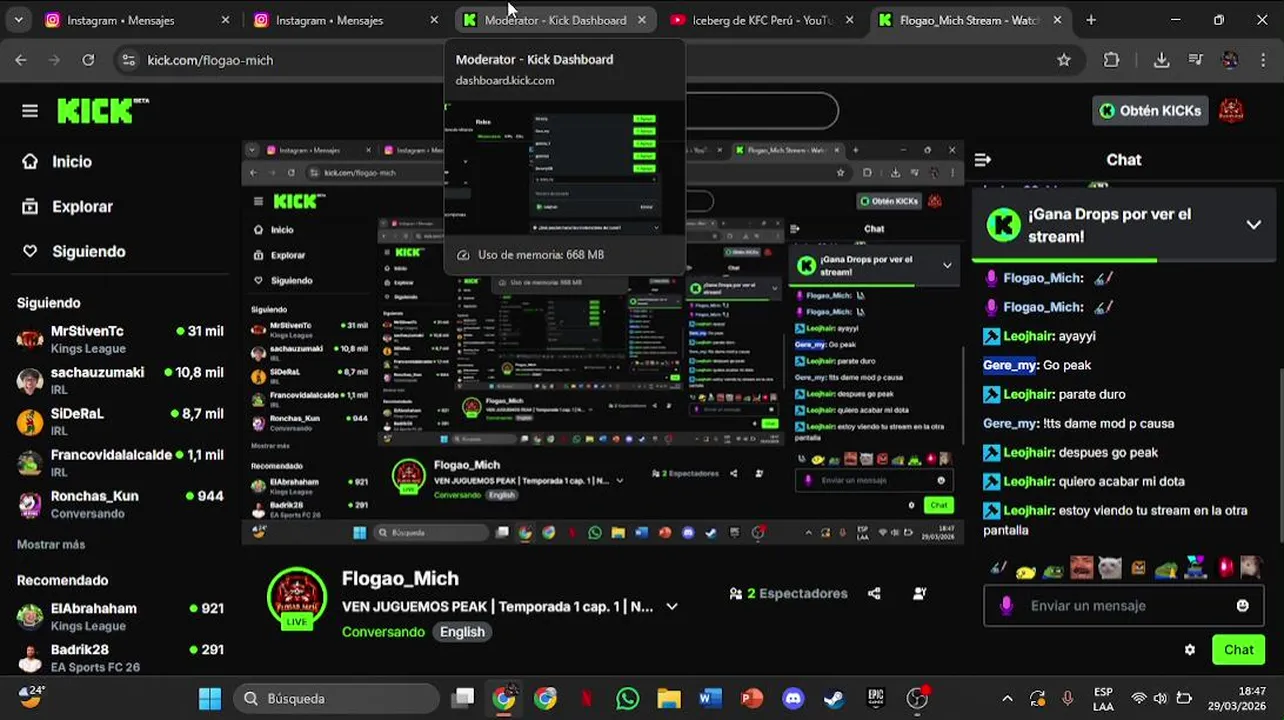Image resolution: width=1284 pixels, height=720 pixels.
Task: Click the English language tag
Action: pos(462,632)
